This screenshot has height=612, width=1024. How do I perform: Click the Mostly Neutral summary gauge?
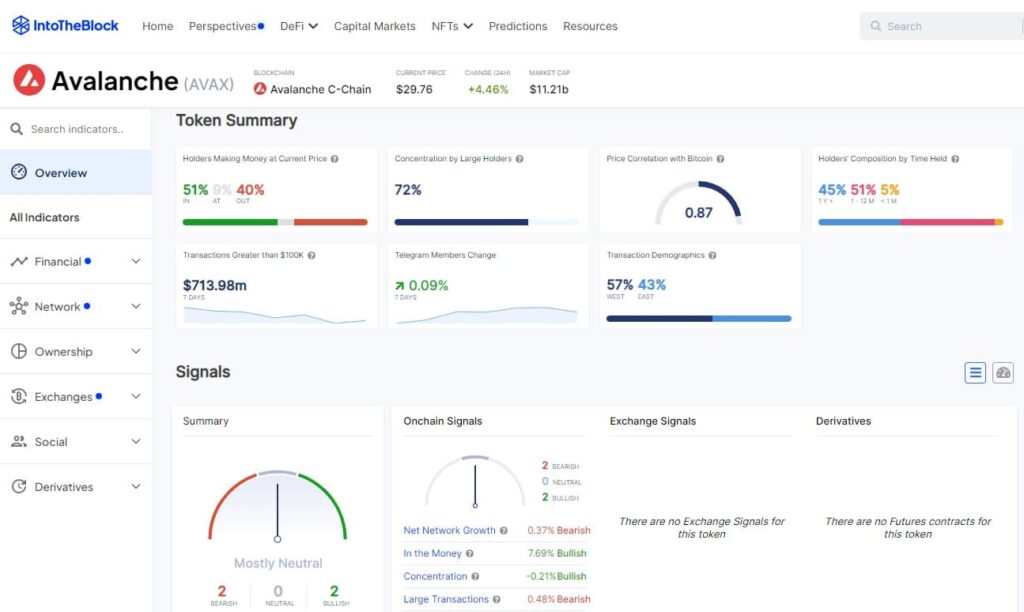coord(278,506)
